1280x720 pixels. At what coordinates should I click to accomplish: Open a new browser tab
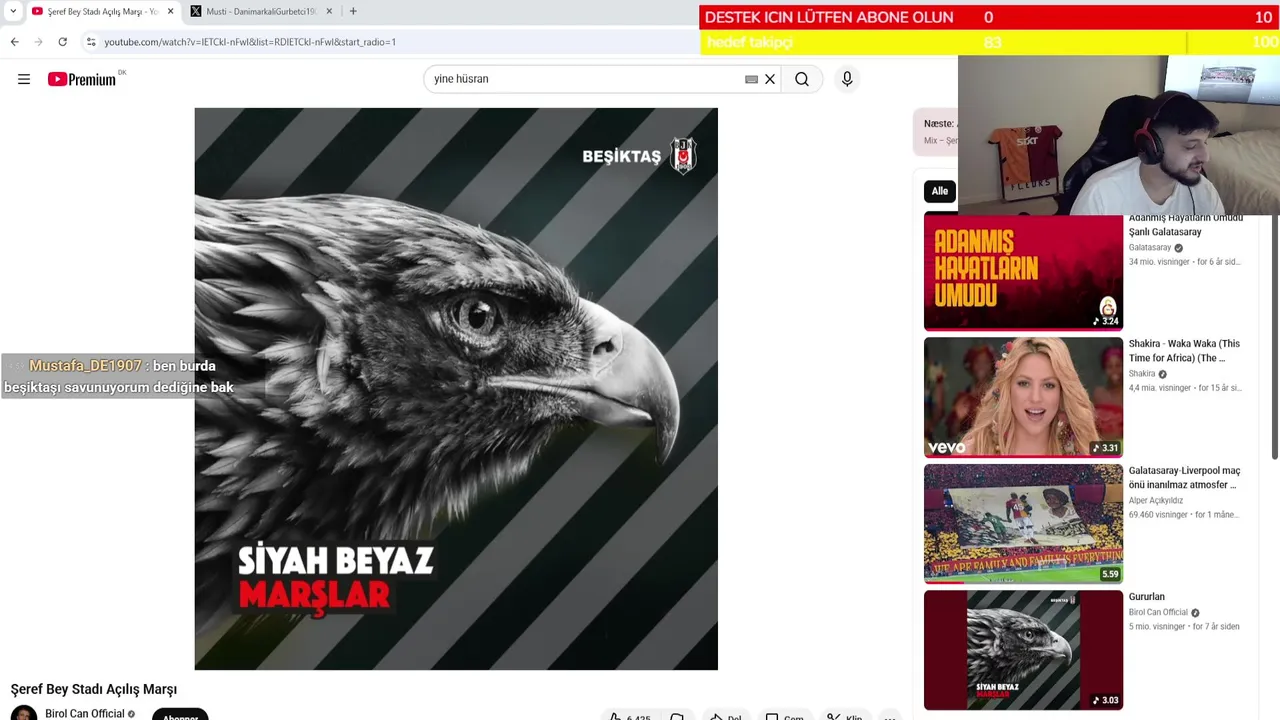coord(353,11)
